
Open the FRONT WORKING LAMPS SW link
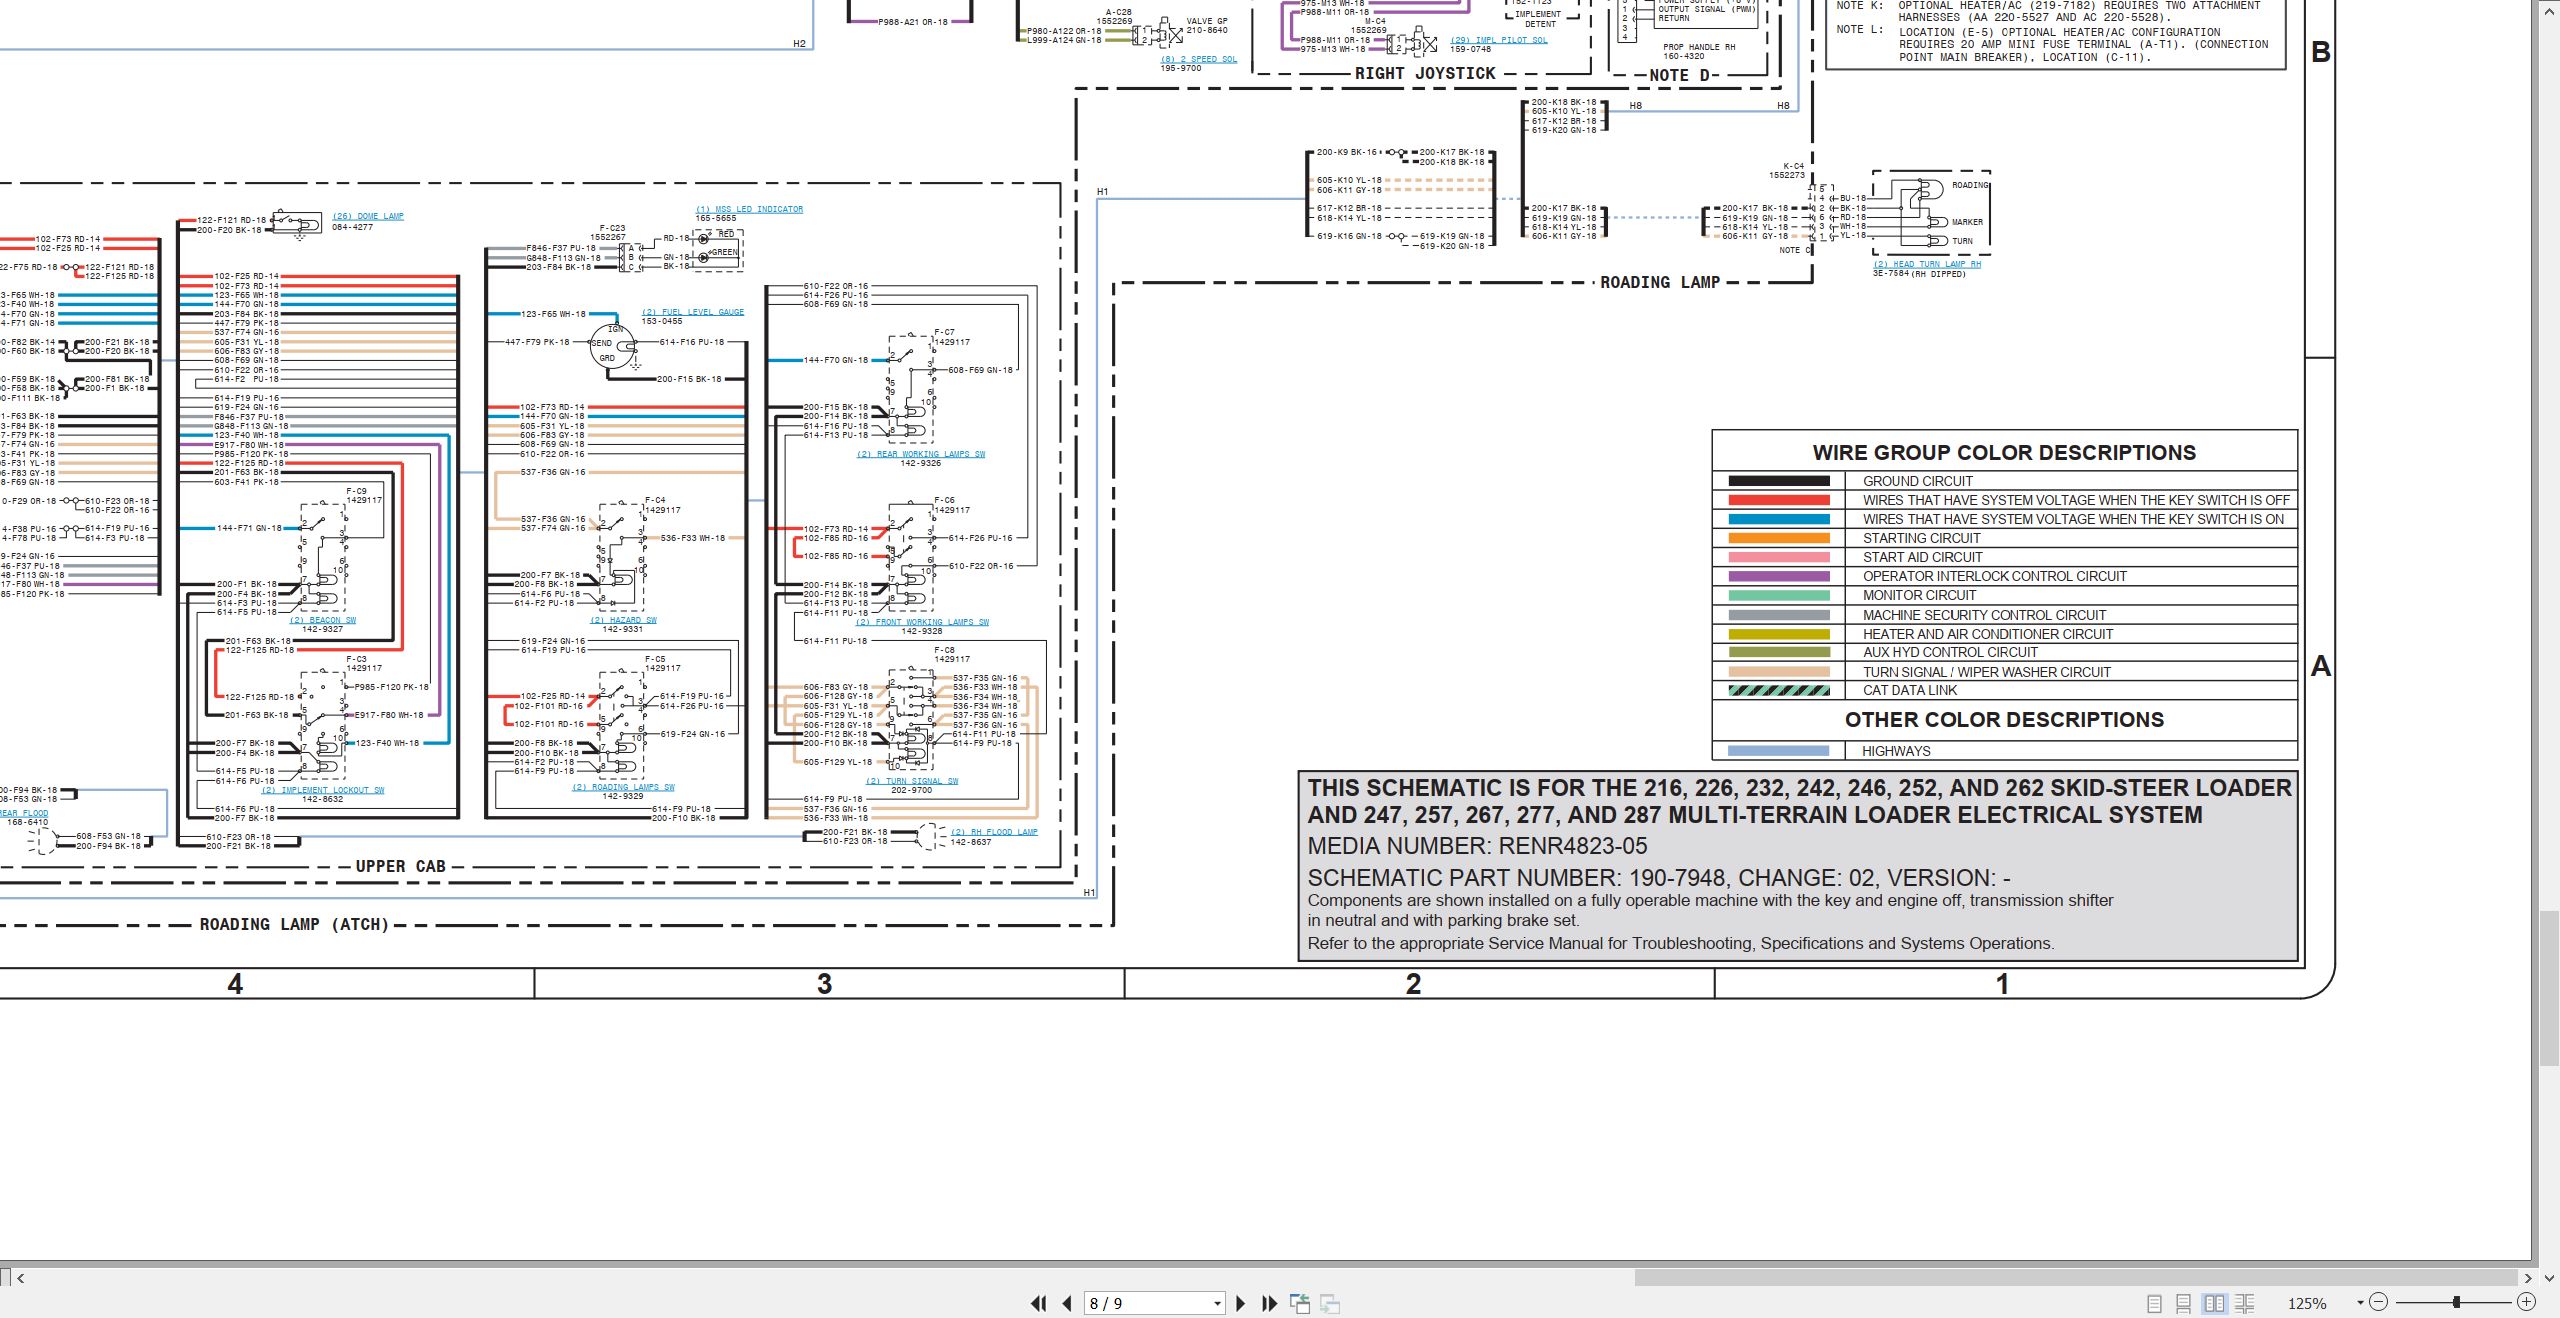(922, 622)
